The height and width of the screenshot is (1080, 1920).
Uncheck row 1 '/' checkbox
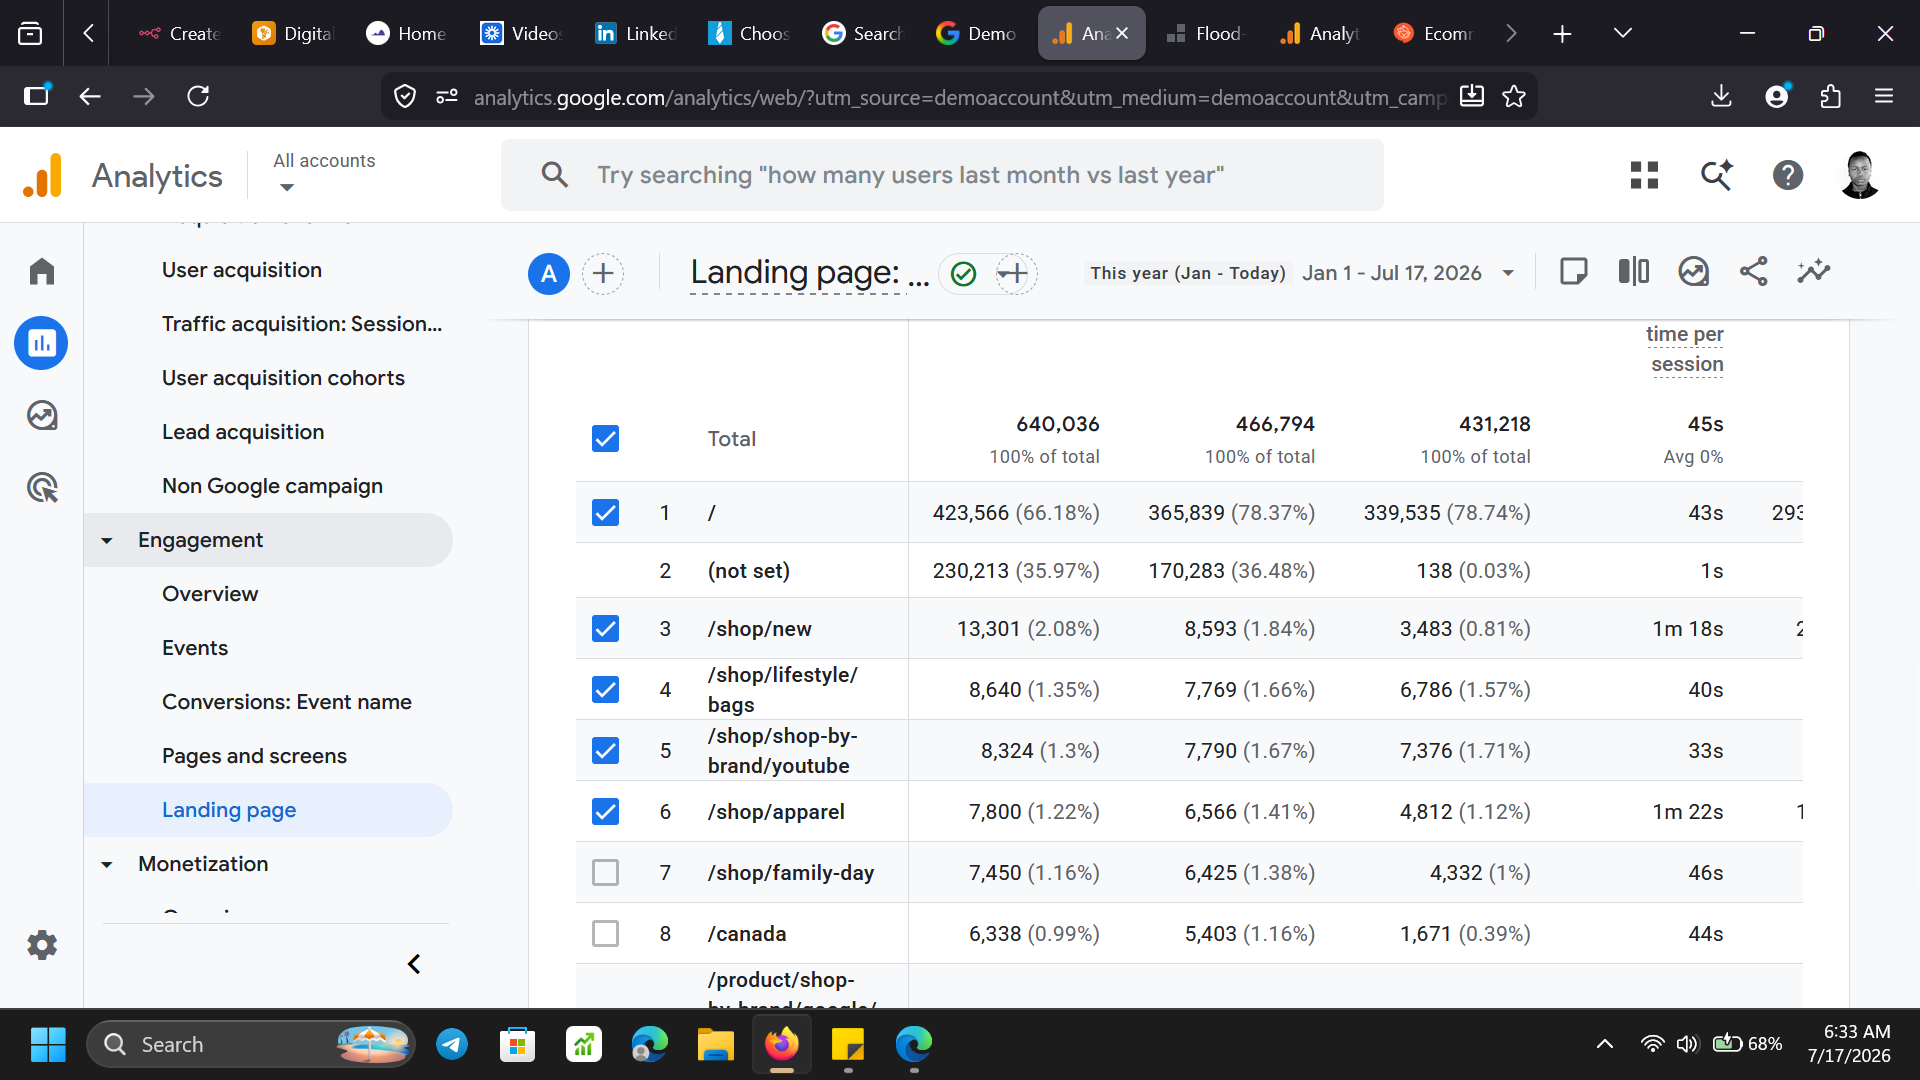[x=605, y=512]
